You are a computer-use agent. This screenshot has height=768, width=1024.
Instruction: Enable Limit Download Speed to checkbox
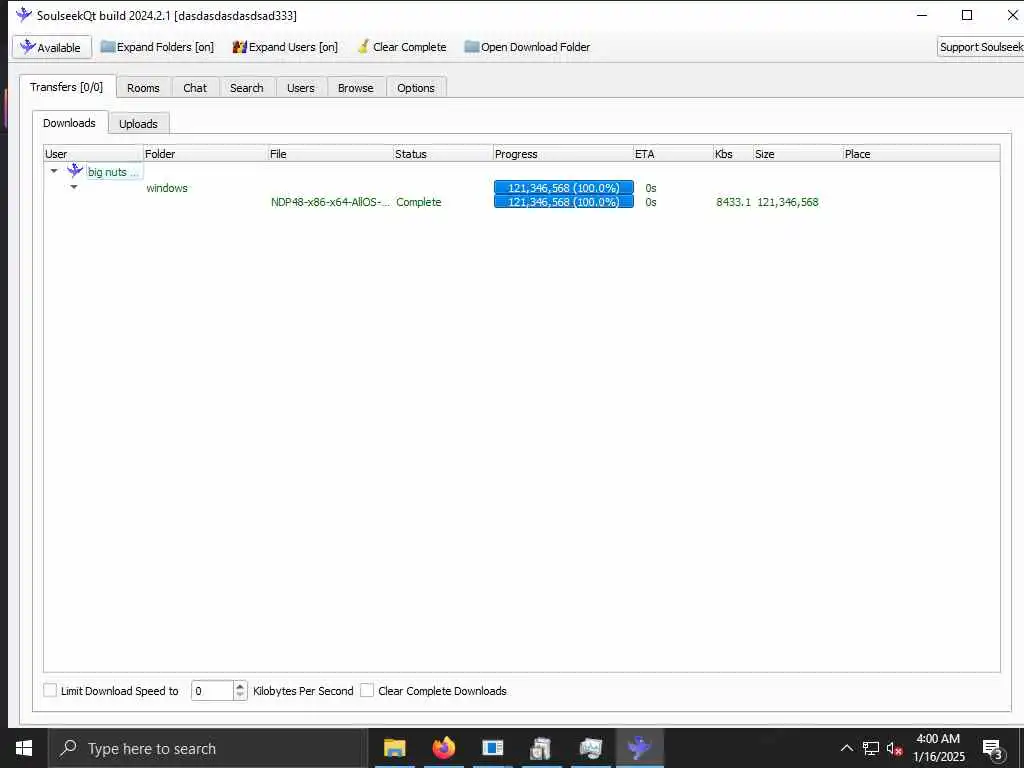pos(50,690)
